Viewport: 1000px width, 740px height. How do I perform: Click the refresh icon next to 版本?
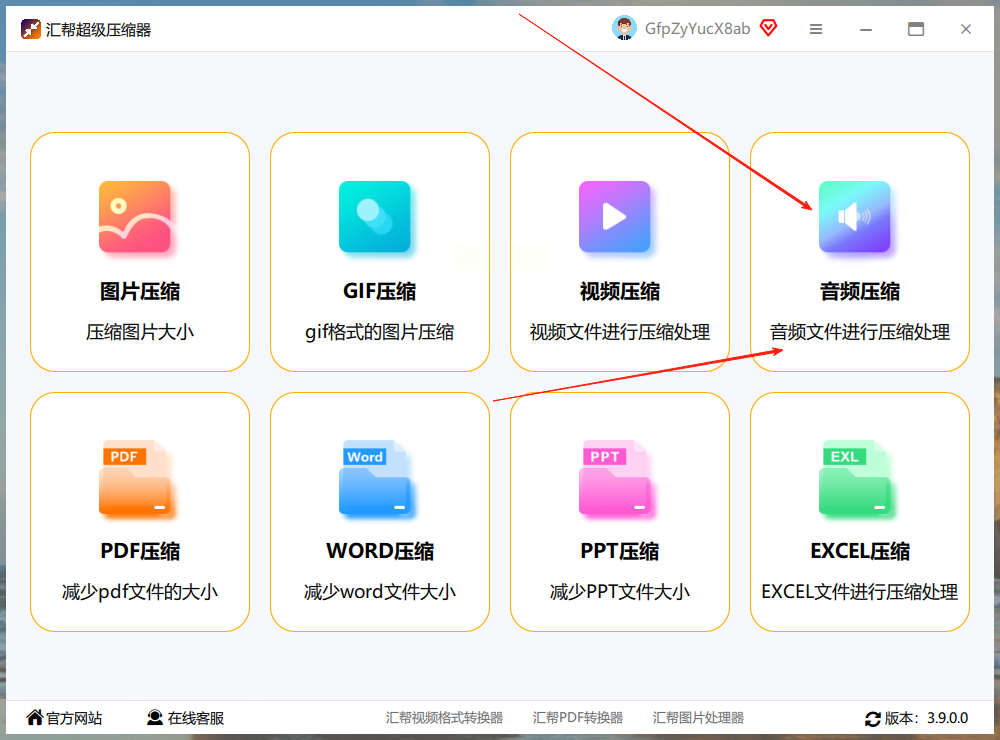coord(872,719)
